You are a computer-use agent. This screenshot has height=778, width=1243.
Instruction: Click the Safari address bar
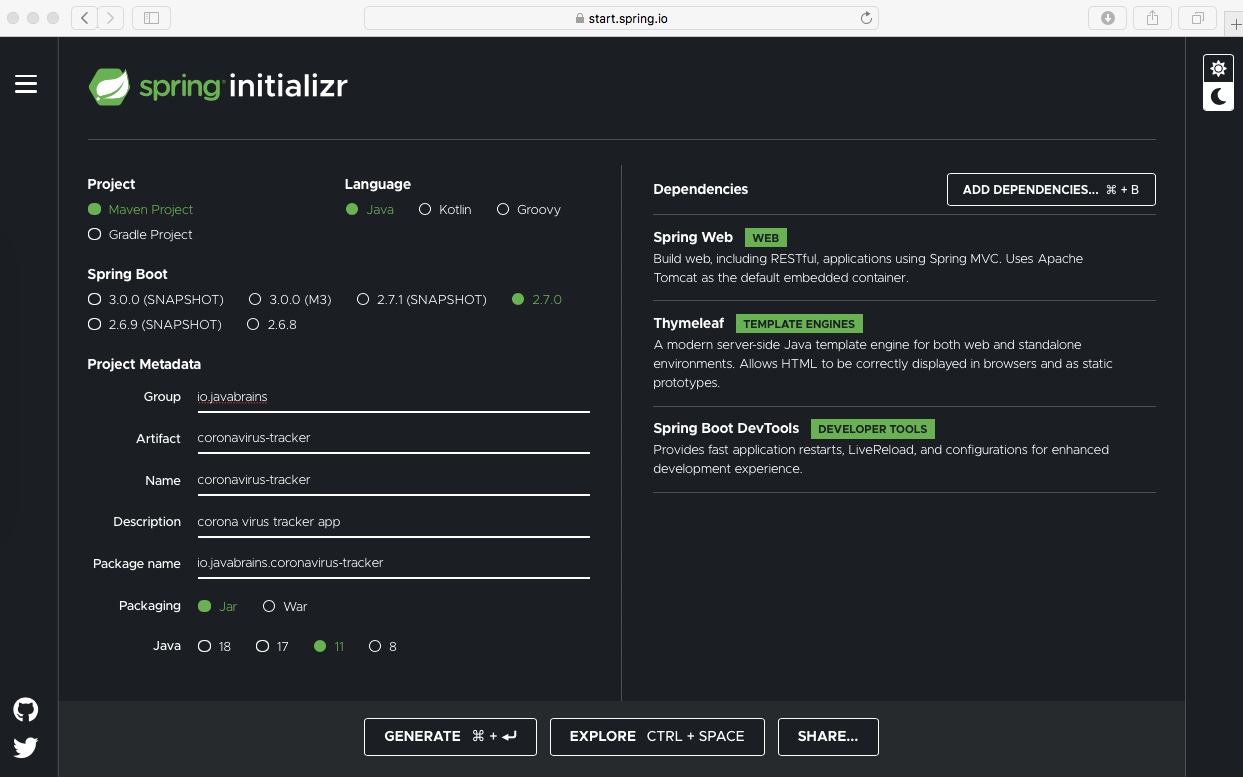pos(621,17)
